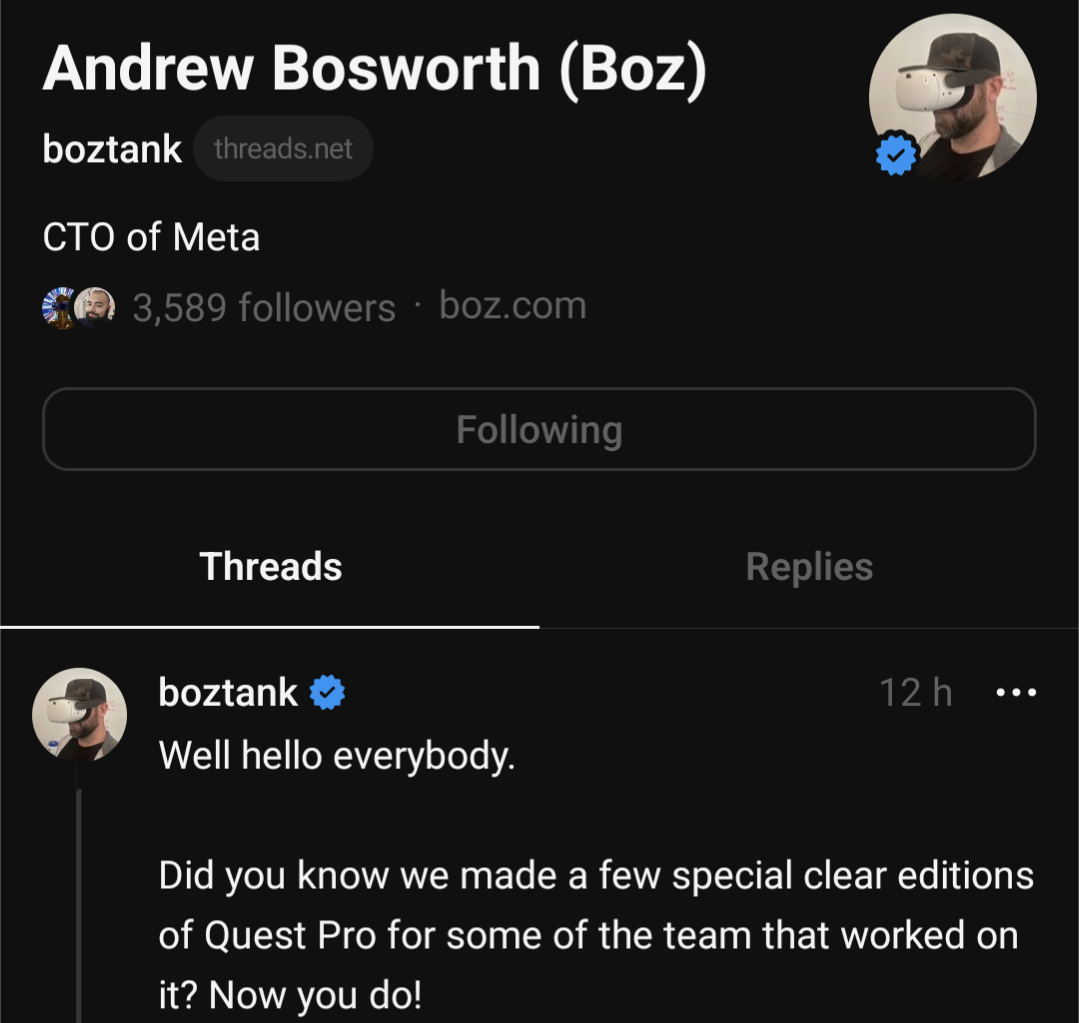Open the post's three-dot more menu
This screenshot has width=1079, height=1023.
coord(1016,692)
